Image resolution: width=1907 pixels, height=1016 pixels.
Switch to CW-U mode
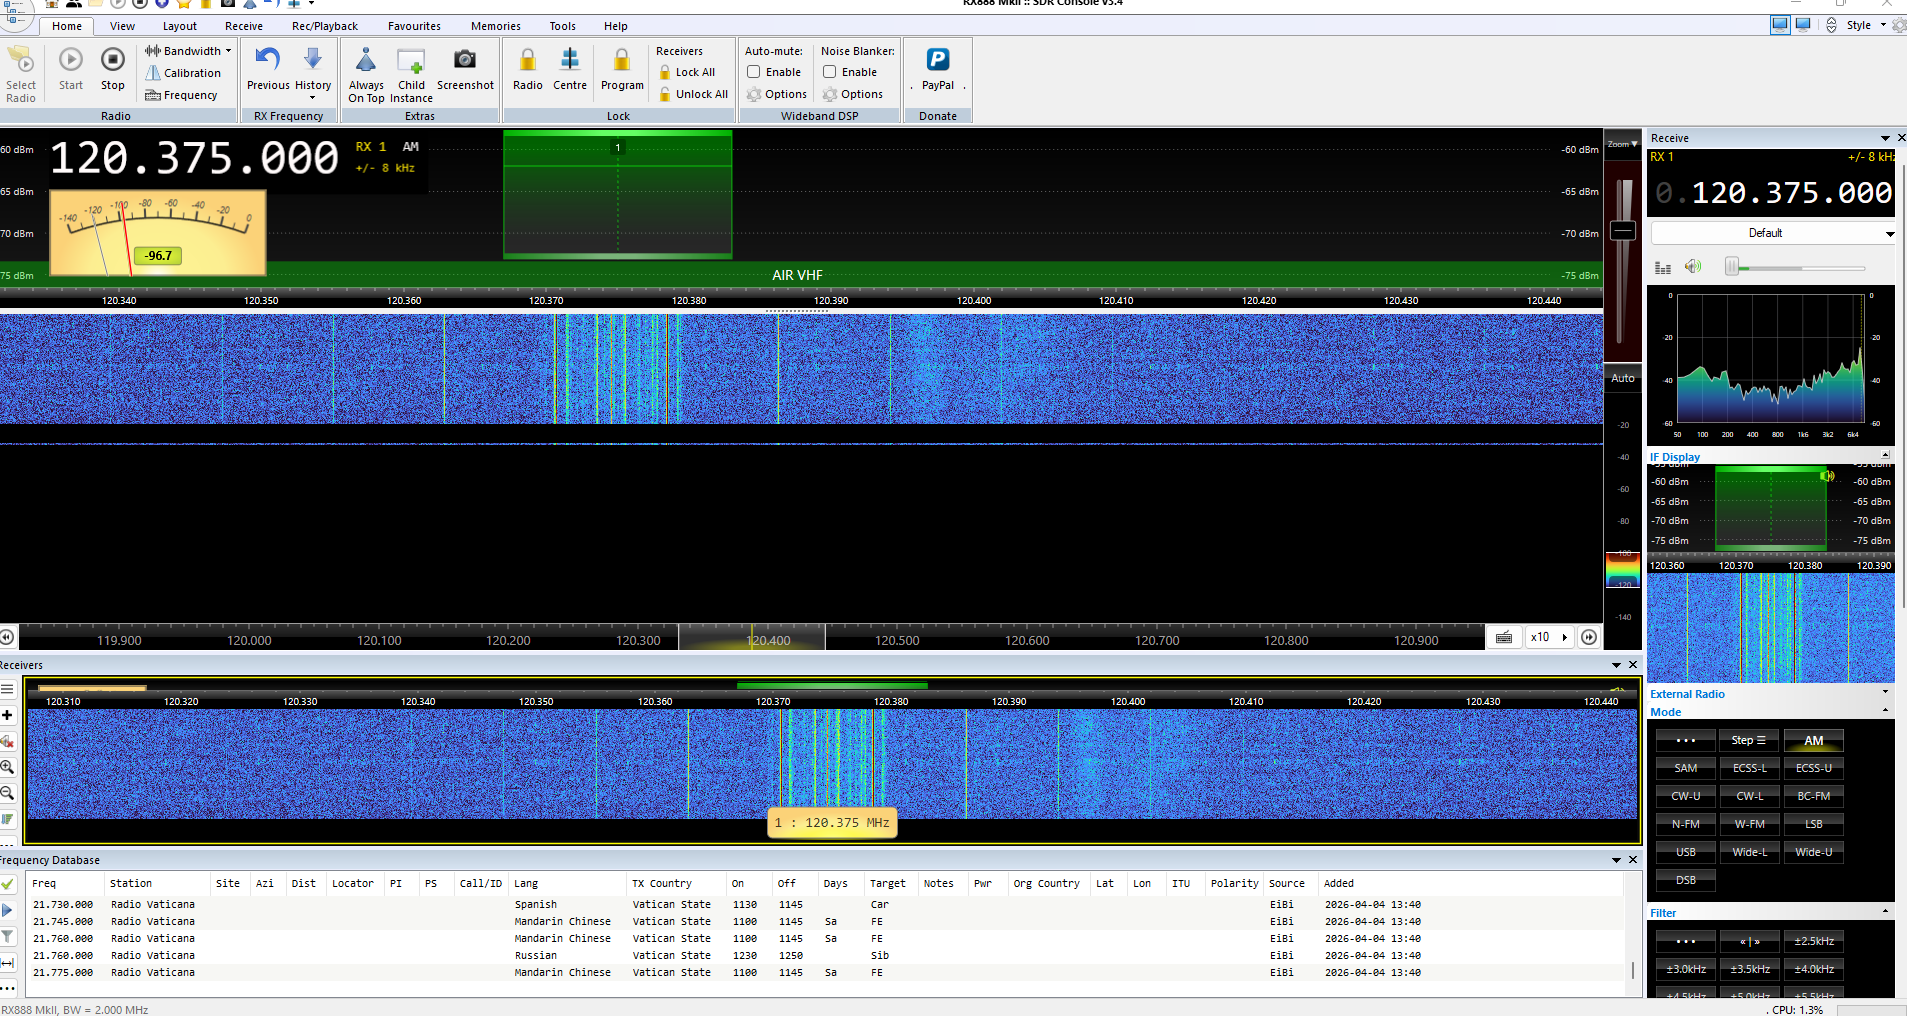[1686, 796]
